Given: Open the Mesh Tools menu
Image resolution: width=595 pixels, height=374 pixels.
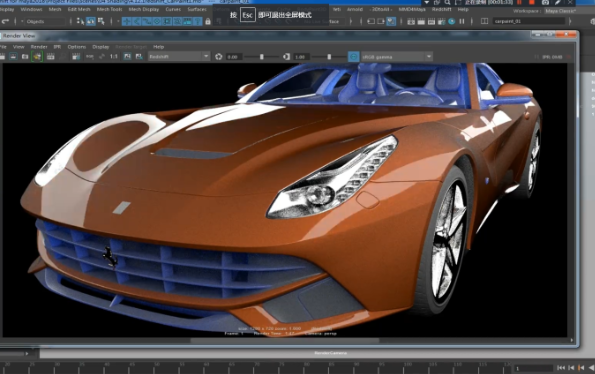Looking at the screenshot, I should tap(109, 9).
